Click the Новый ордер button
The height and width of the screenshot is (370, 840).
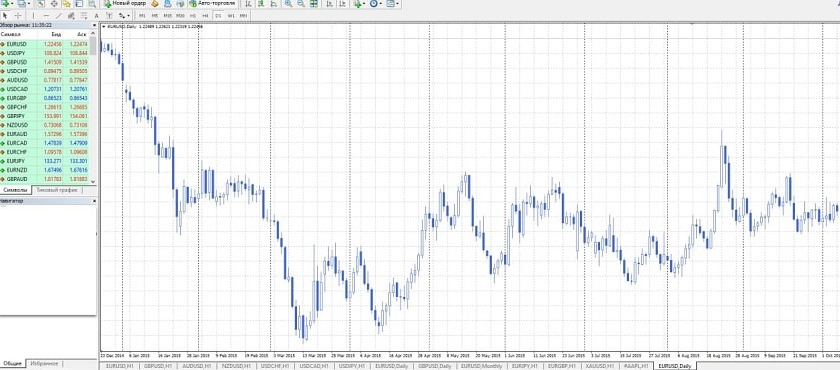(x=125, y=3)
